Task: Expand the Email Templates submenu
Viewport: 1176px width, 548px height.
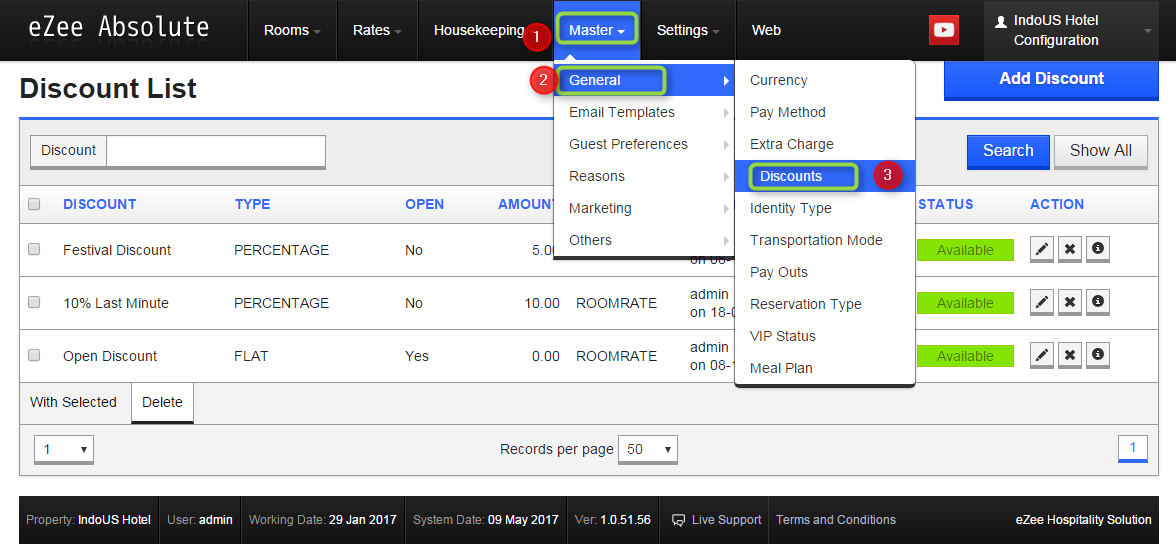Action: [x=644, y=112]
